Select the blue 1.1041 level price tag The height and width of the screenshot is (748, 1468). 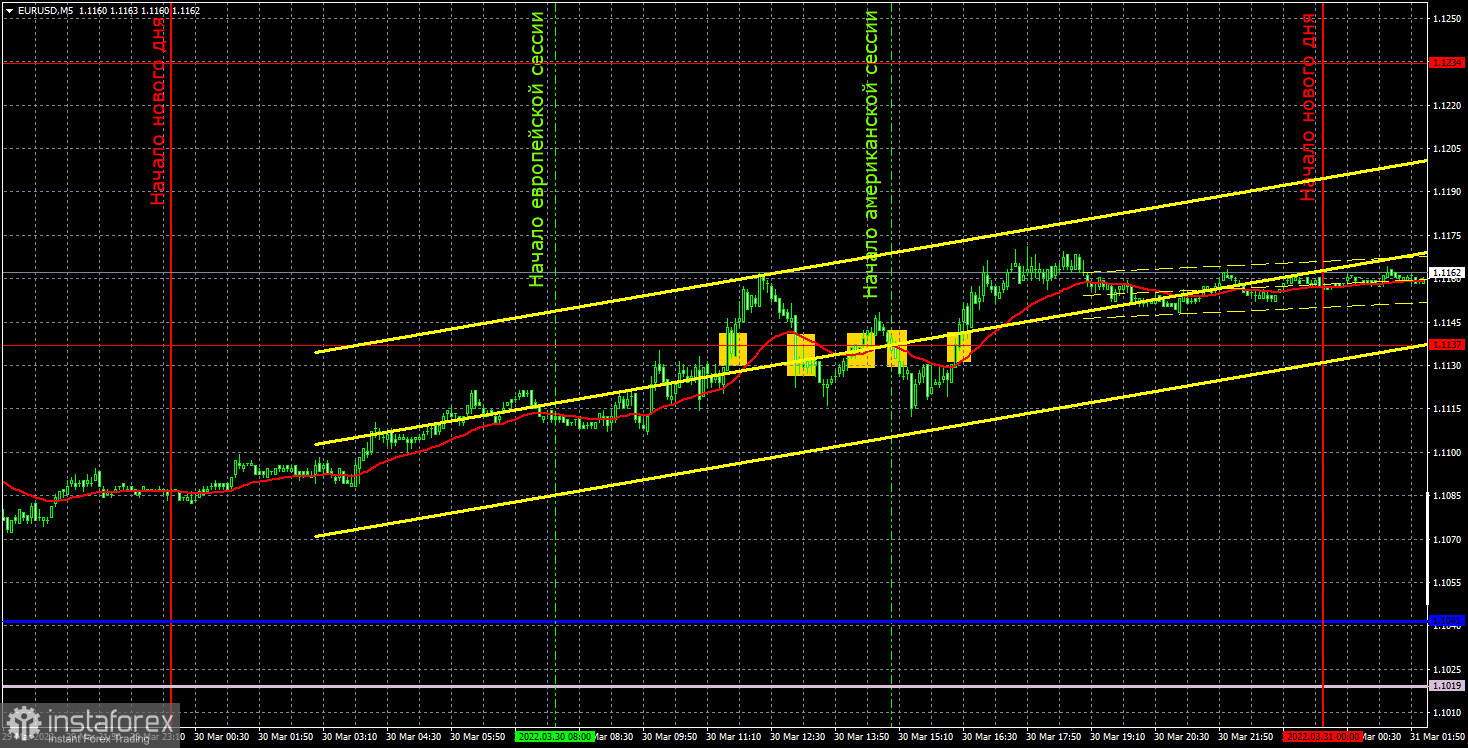(x=1447, y=622)
